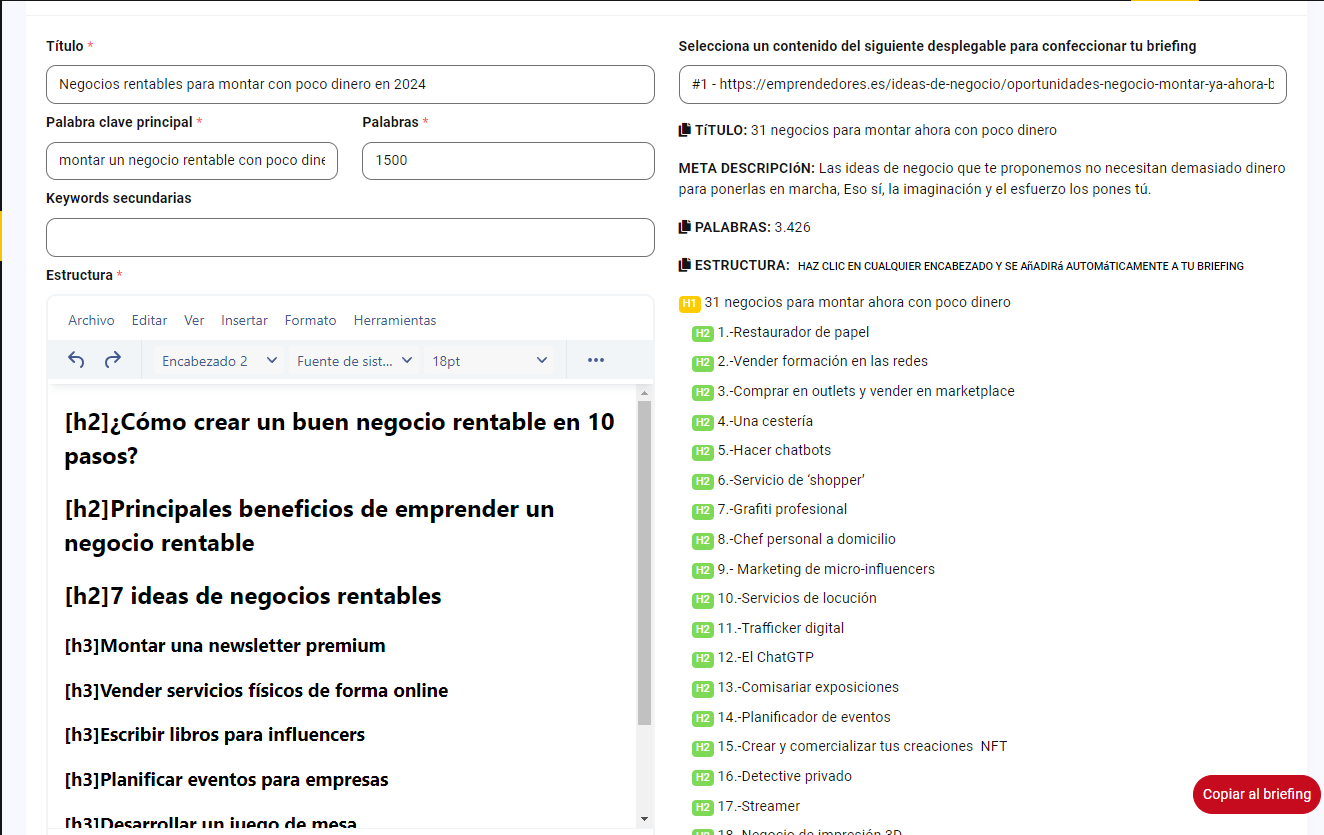The image size is (1324, 835).
Task: Add heading 10.-Servicios de locución
Action: click(x=797, y=598)
